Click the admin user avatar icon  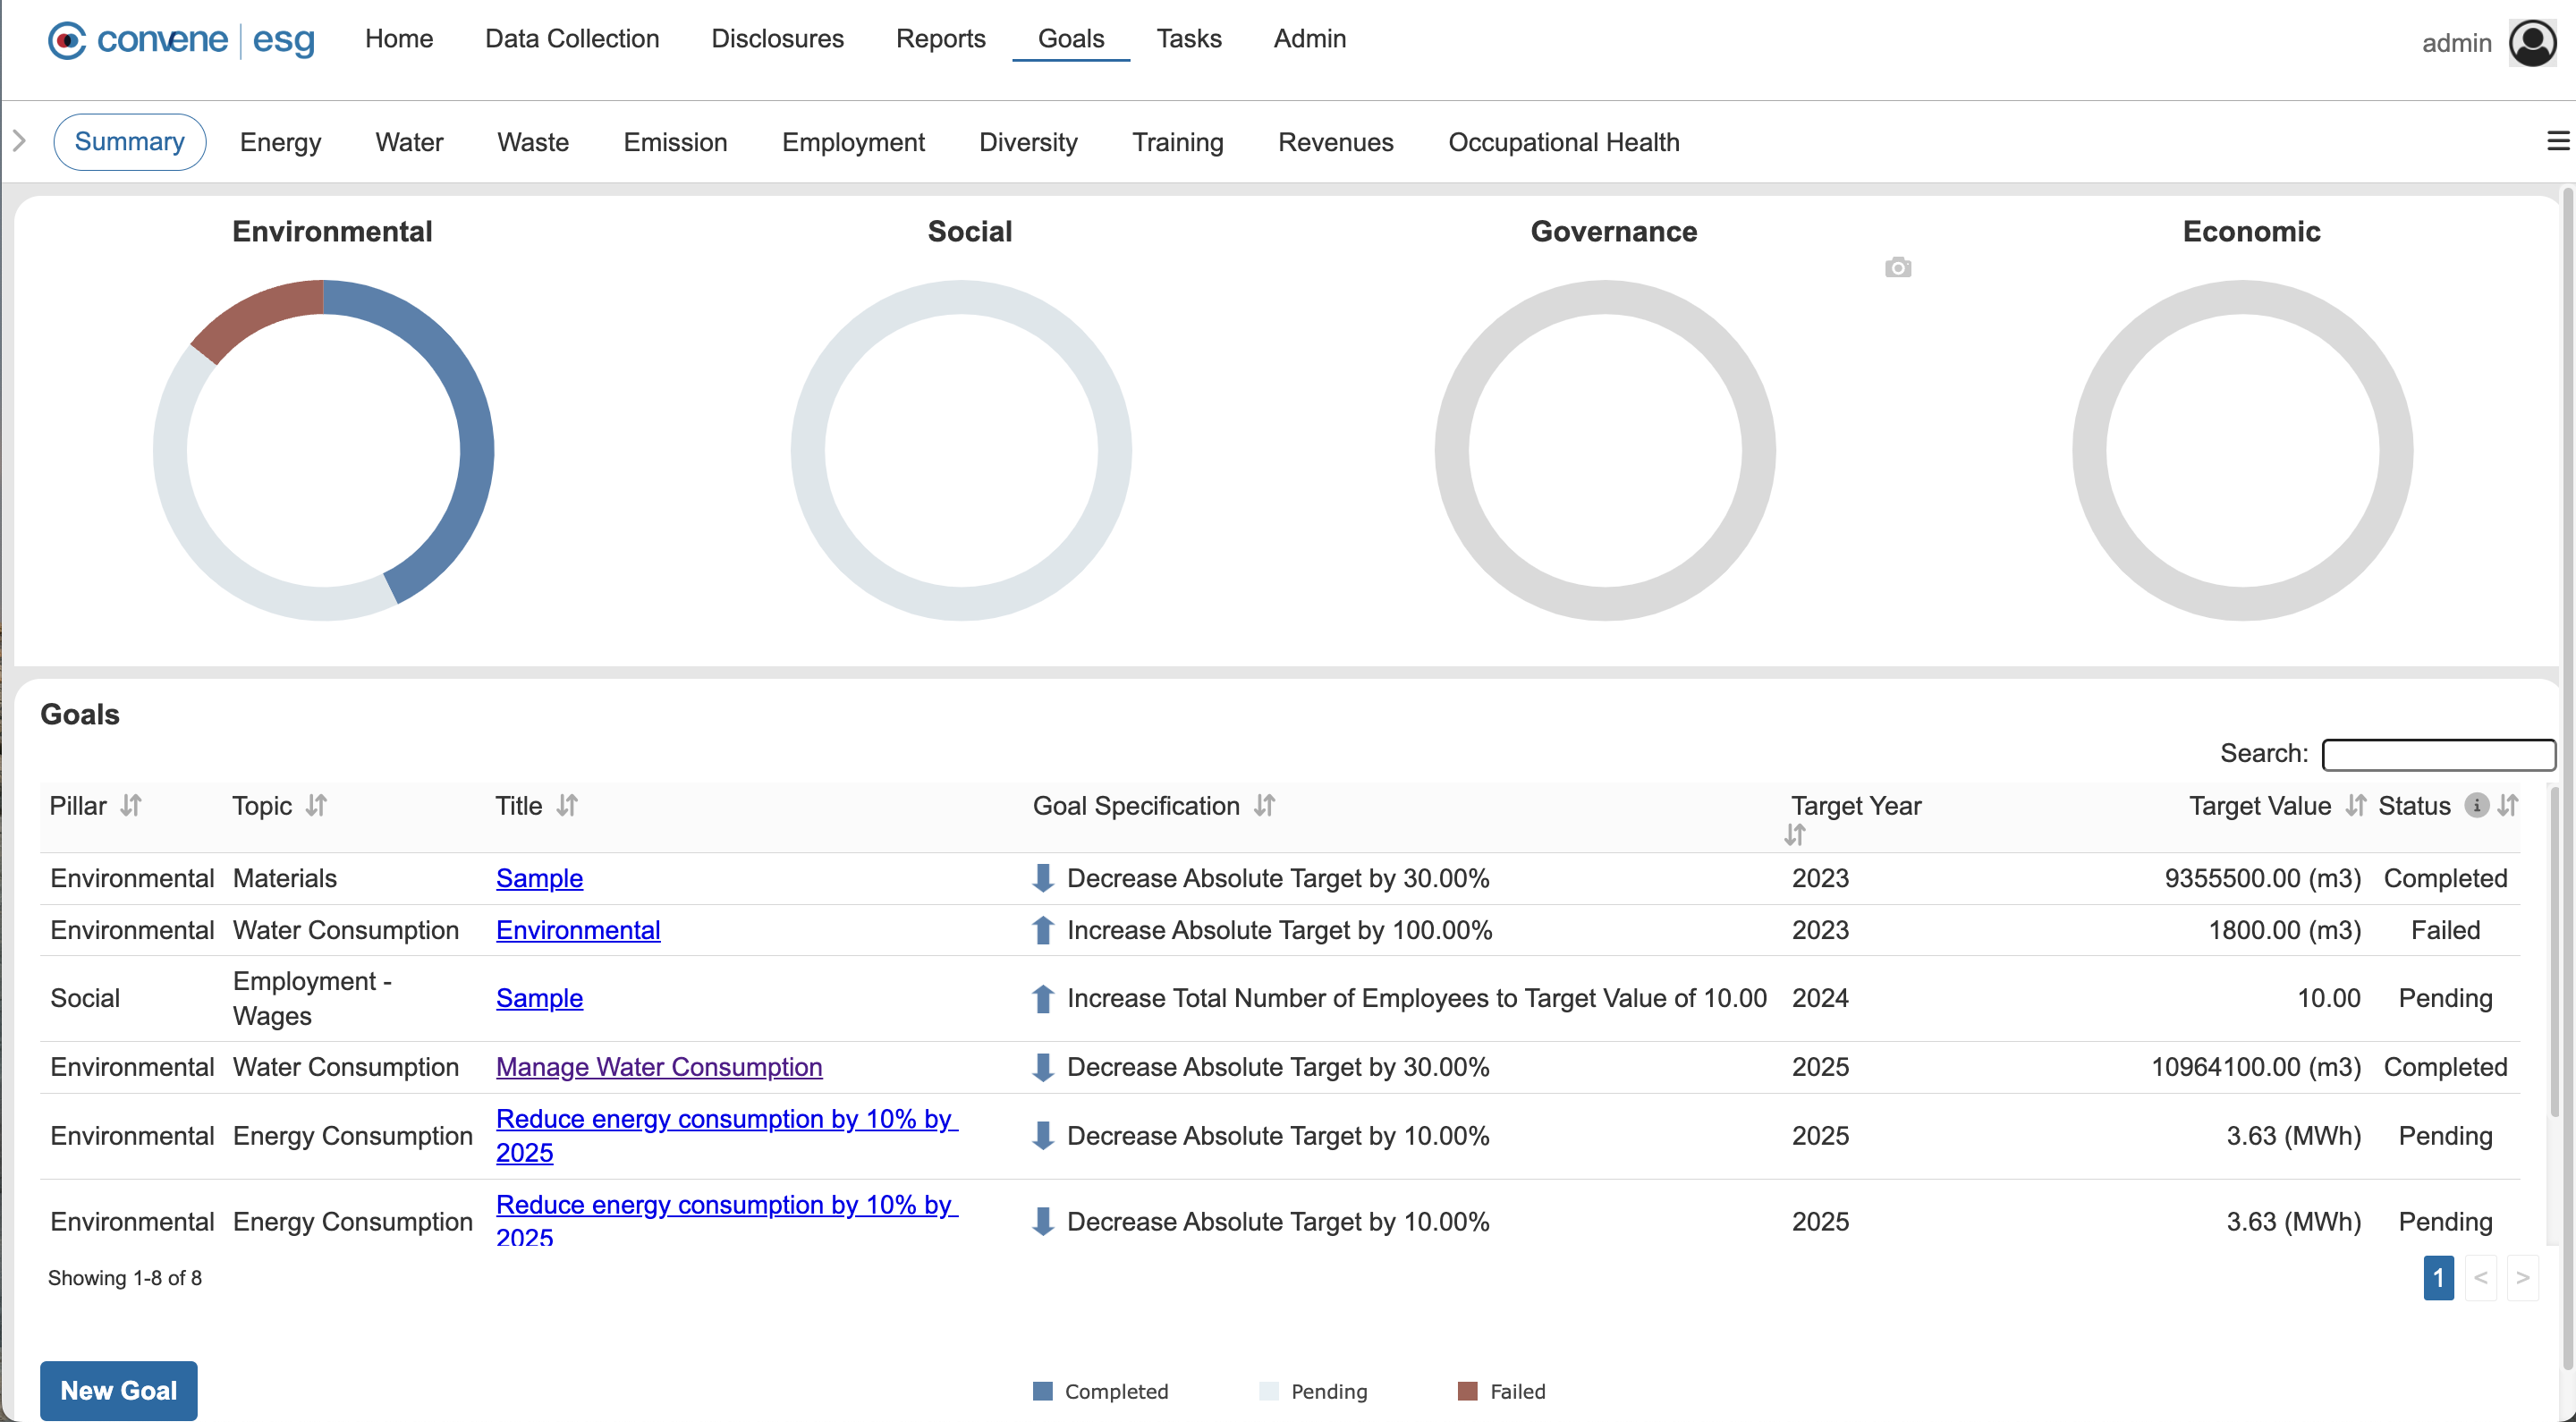(x=2532, y=42)
